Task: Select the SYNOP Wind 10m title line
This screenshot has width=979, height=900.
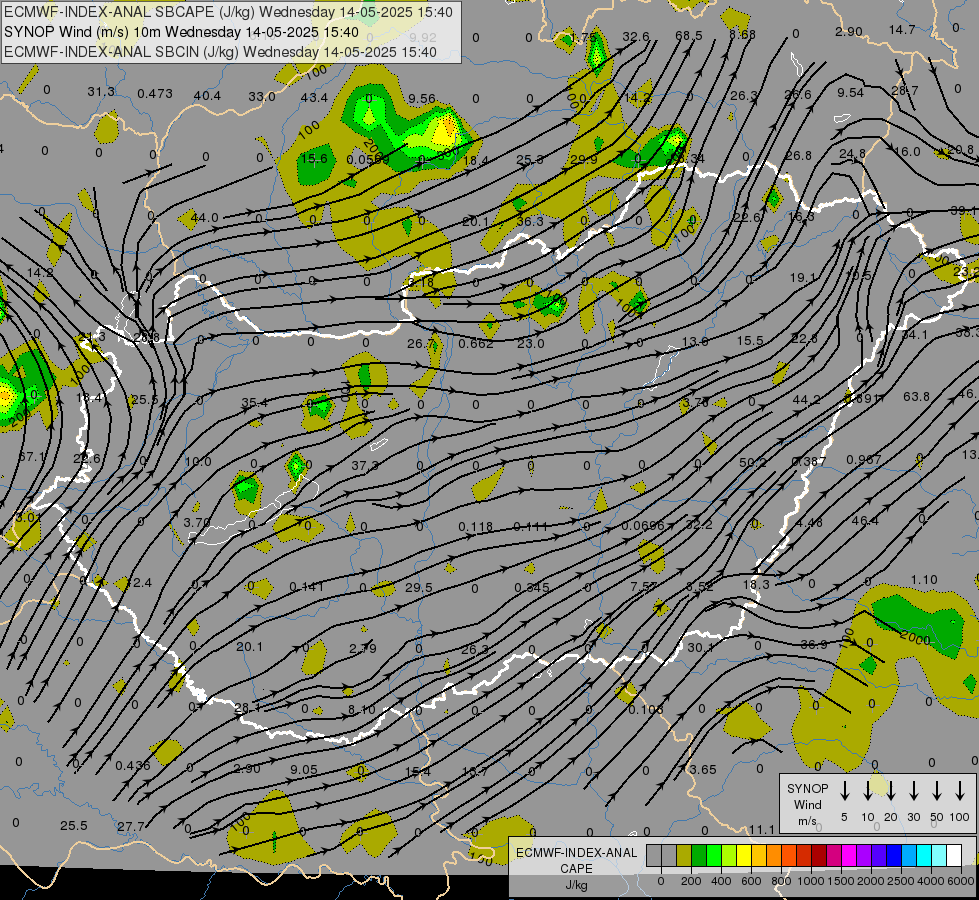Action: (x=181, y=32)
